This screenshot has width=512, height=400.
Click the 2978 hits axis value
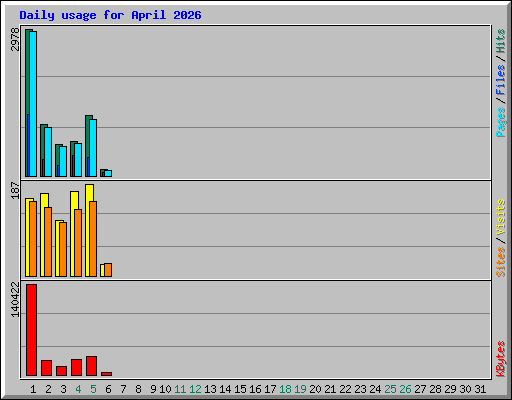[x=15, y=39]
